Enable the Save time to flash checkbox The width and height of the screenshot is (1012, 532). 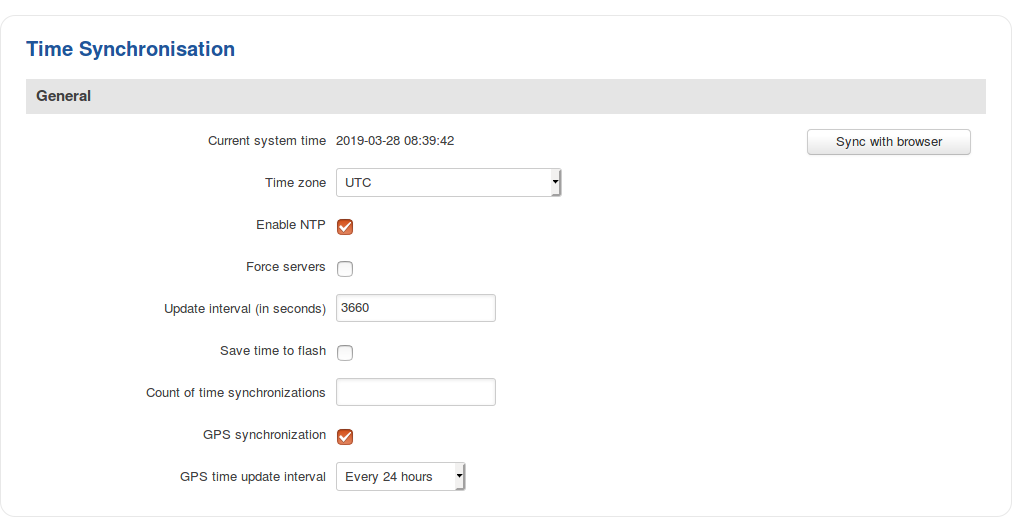345,352
